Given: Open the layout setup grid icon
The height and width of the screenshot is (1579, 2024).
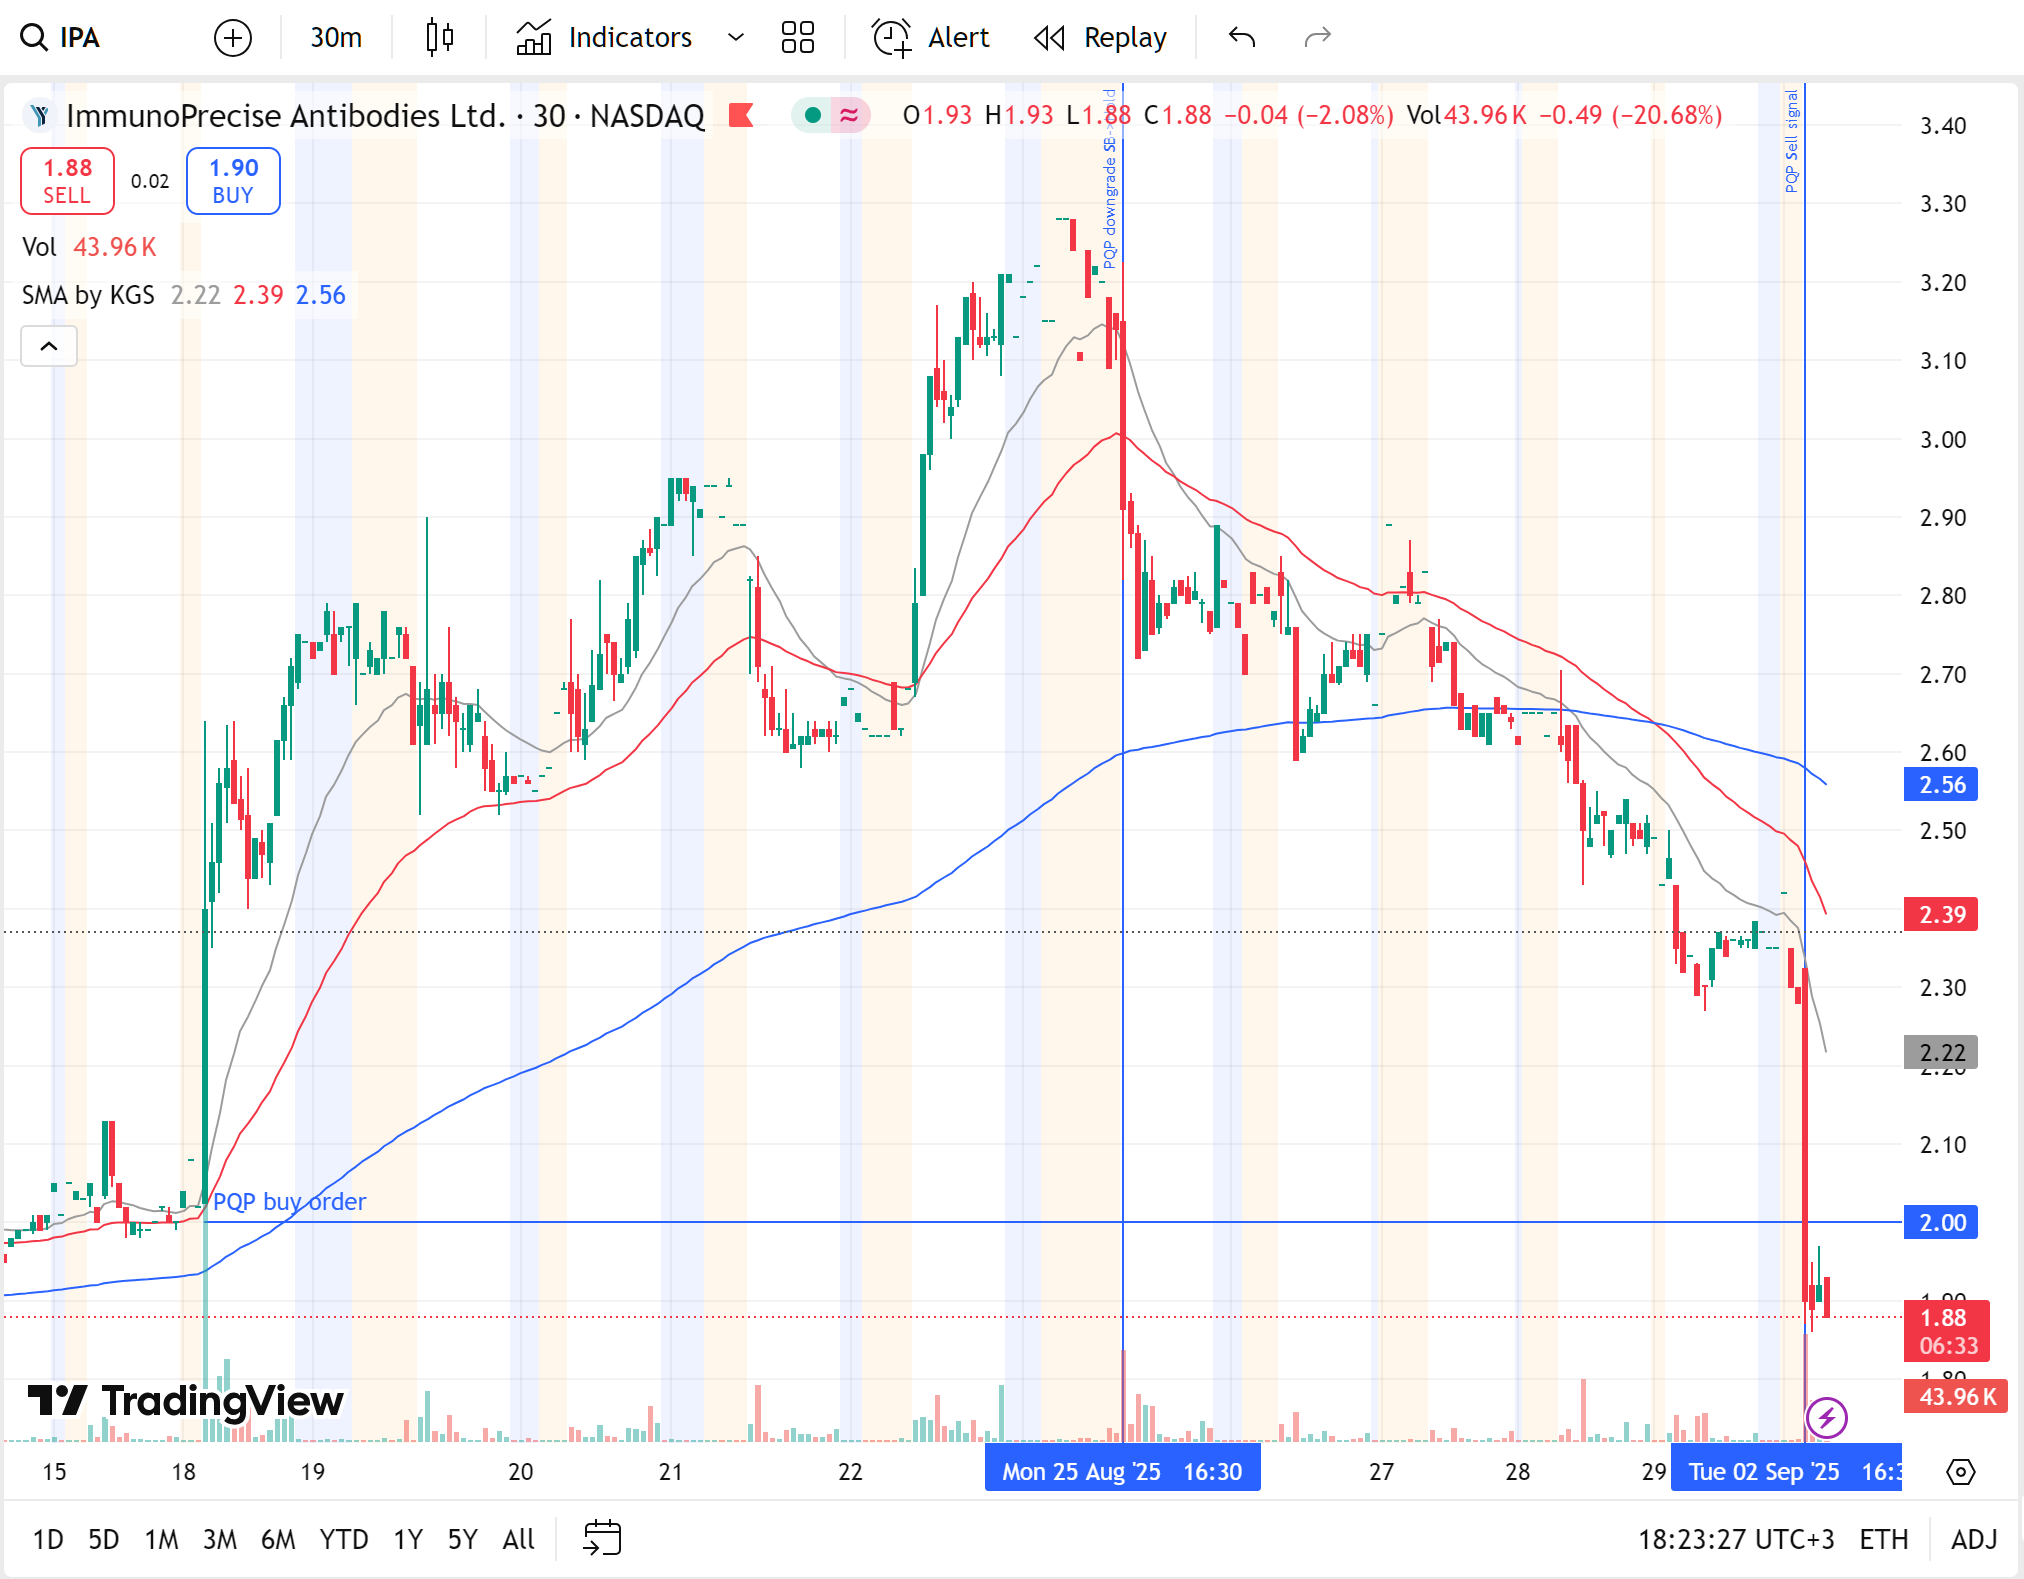Looking at the screenshot, I should pyautogui.click(x=797, y=38).
